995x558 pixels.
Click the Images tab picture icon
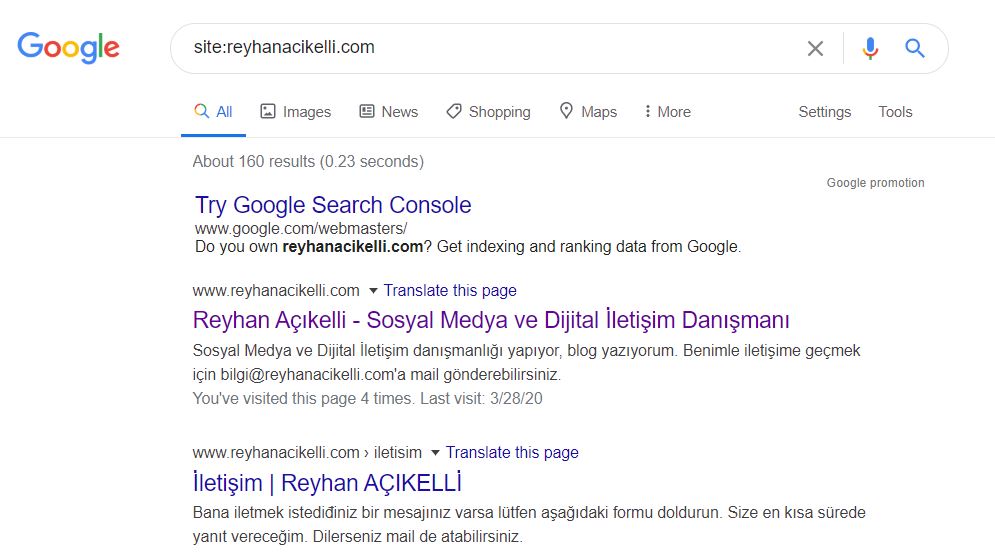pyautogui.click(x=268, y=111)
